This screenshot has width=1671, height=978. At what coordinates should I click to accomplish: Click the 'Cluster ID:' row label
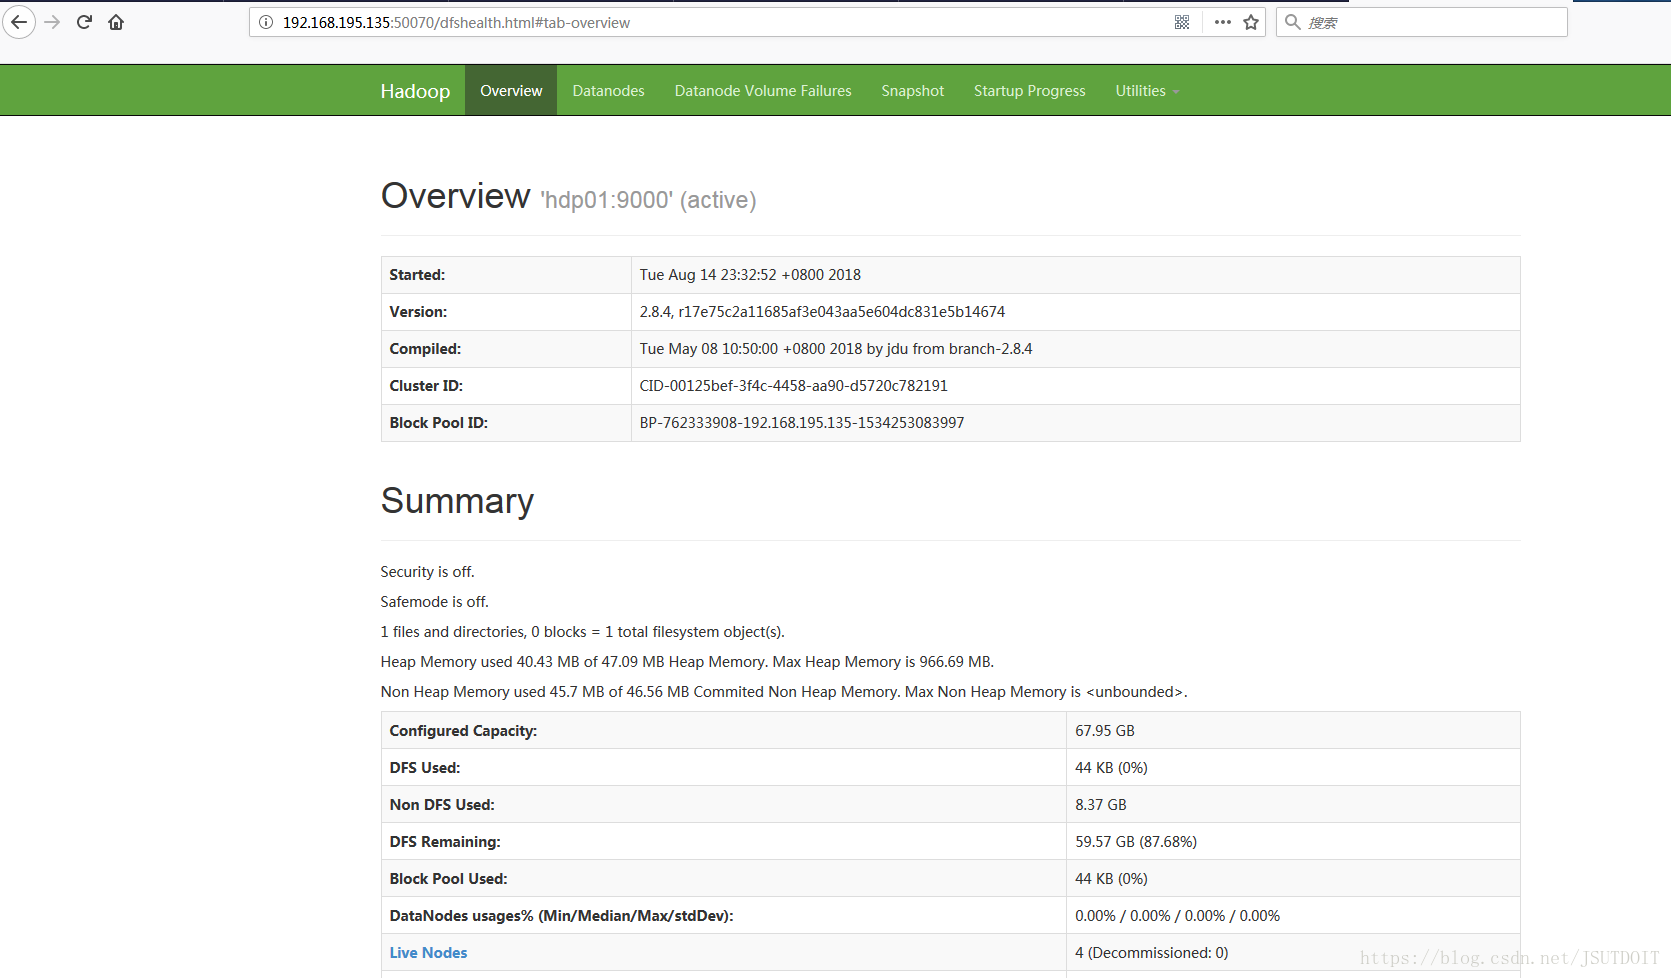(x=426, y=386)
